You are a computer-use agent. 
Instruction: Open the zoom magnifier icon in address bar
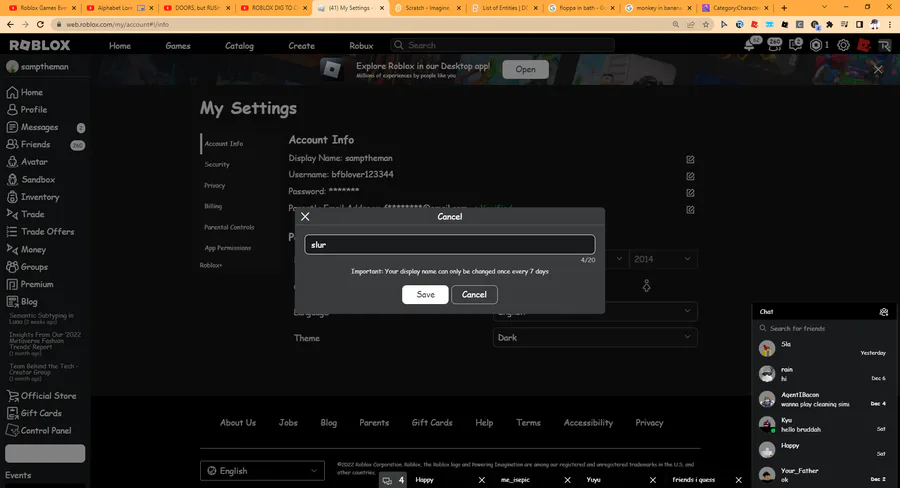676,24
